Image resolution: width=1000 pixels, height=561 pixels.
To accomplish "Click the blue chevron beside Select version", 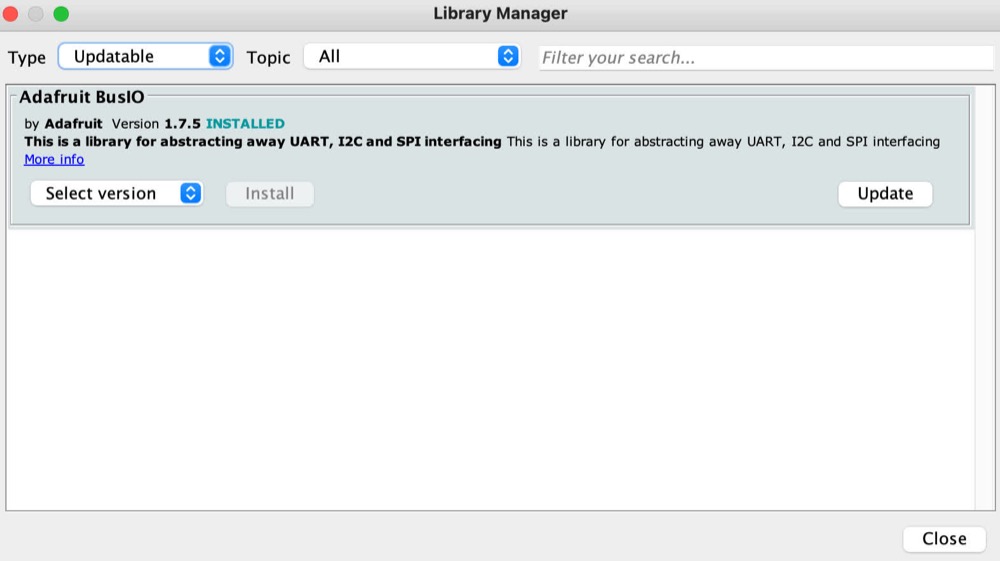I will (190, 194).
